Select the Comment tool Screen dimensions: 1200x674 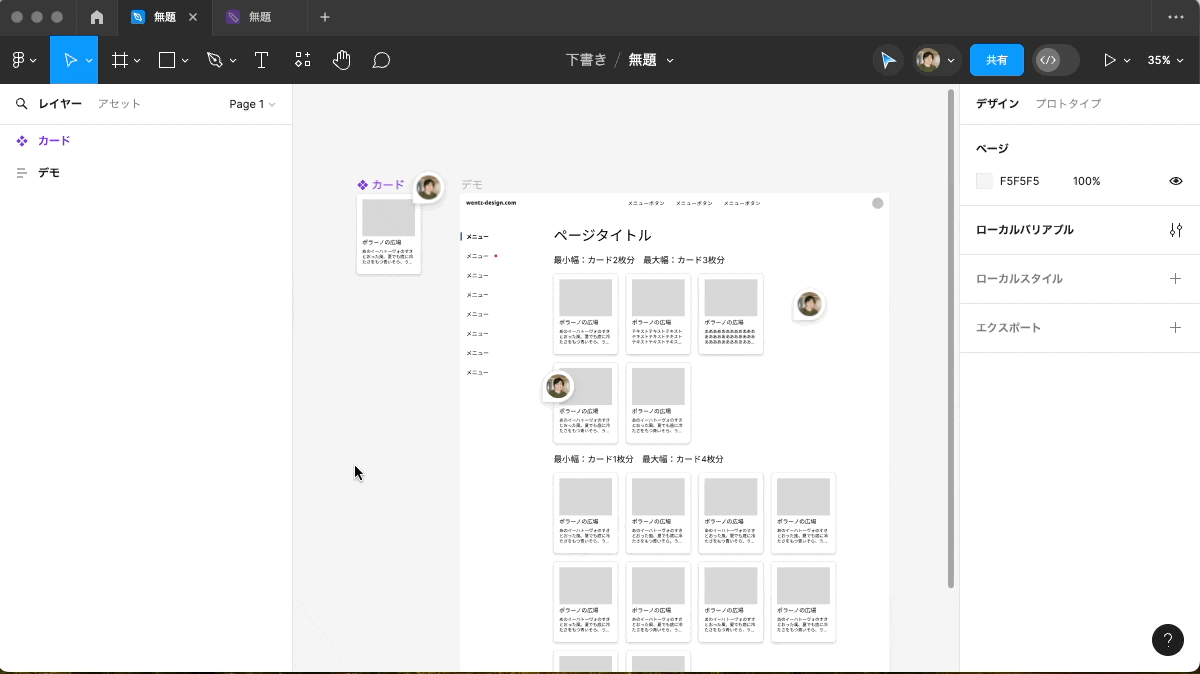coord(381,60)
